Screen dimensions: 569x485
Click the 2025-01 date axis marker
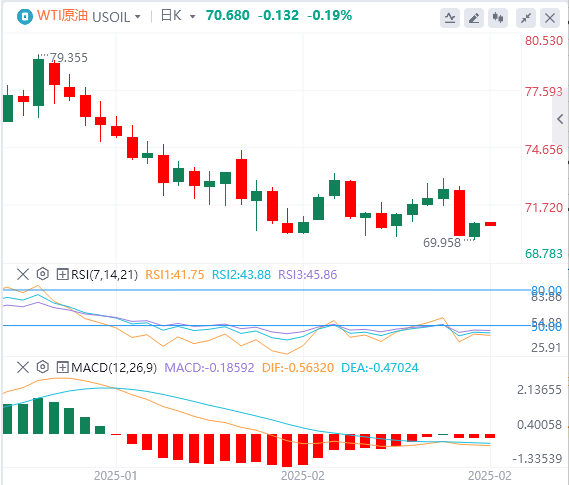pos(115,475)
